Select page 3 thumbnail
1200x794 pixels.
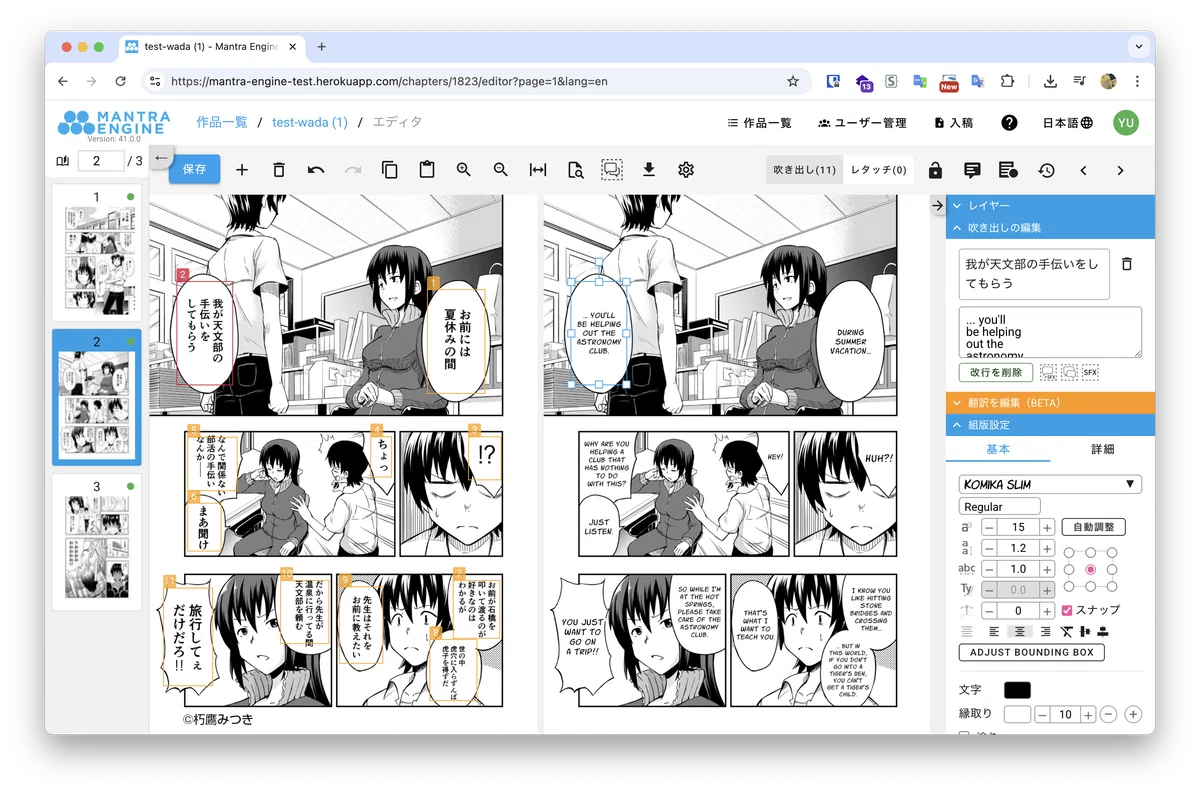click(x=97, y=544)
